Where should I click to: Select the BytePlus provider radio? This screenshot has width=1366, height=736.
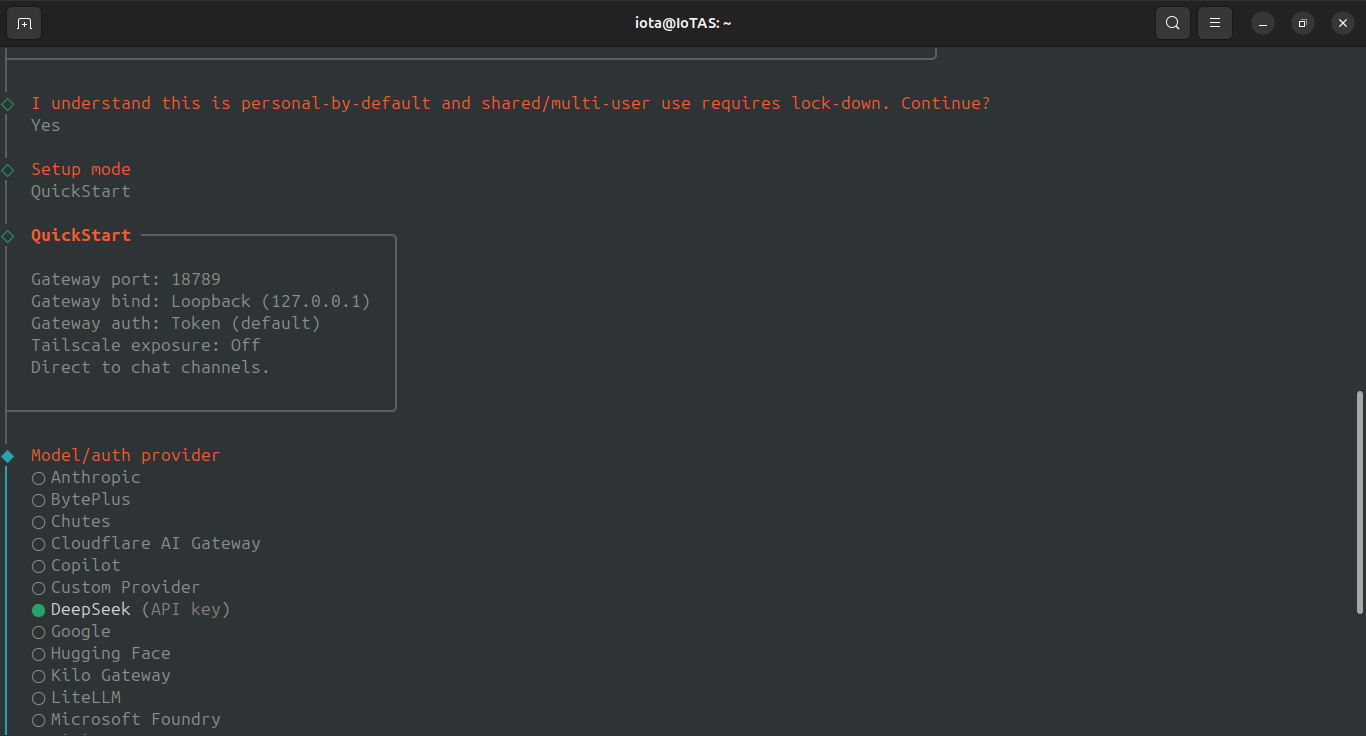39,500
